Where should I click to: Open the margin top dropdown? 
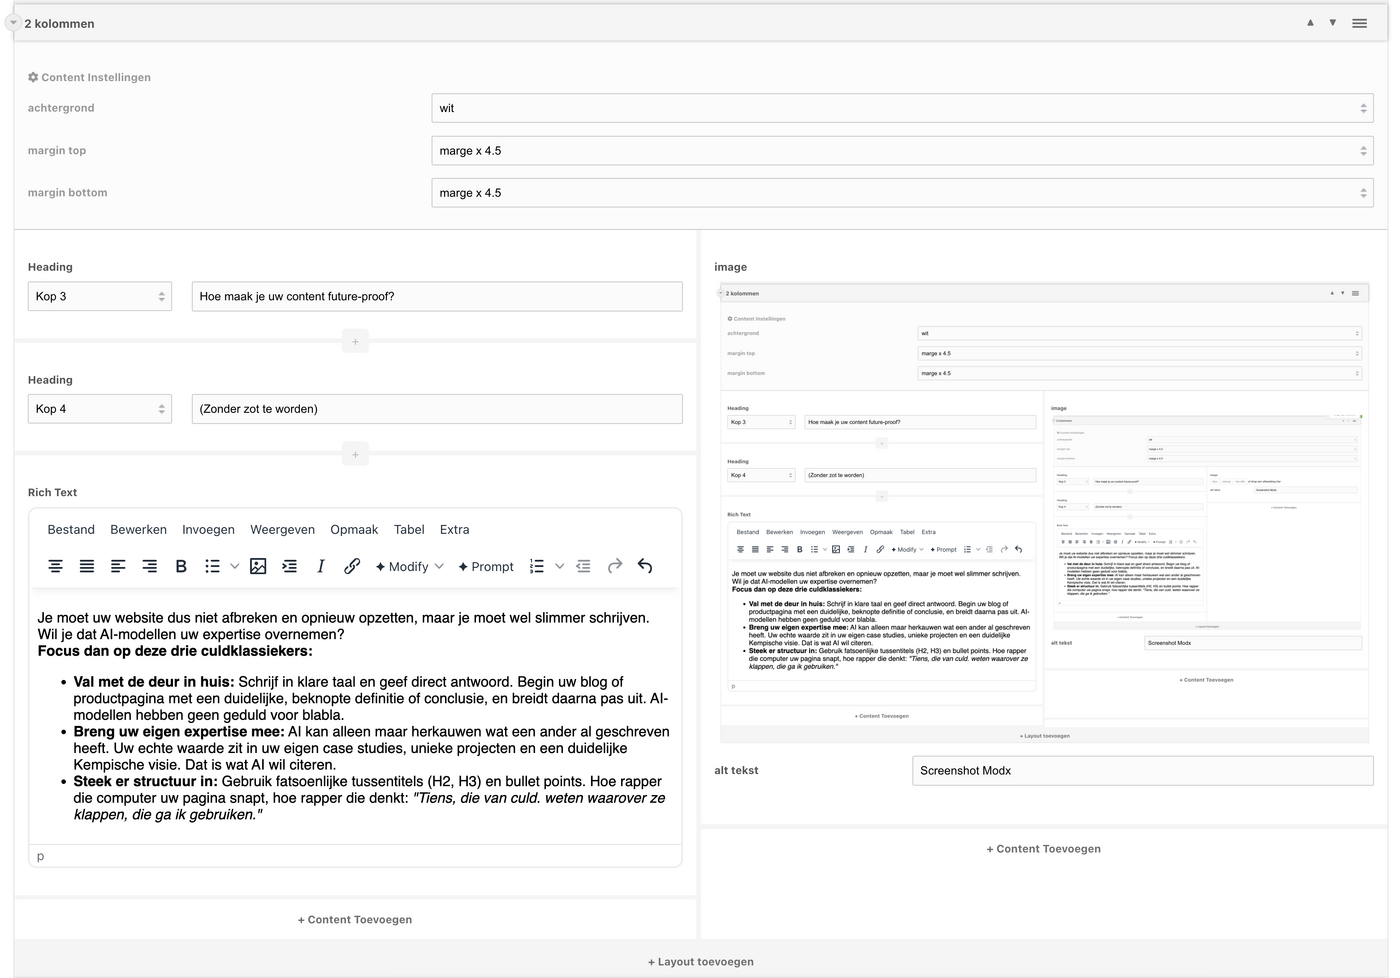(902, 151)
